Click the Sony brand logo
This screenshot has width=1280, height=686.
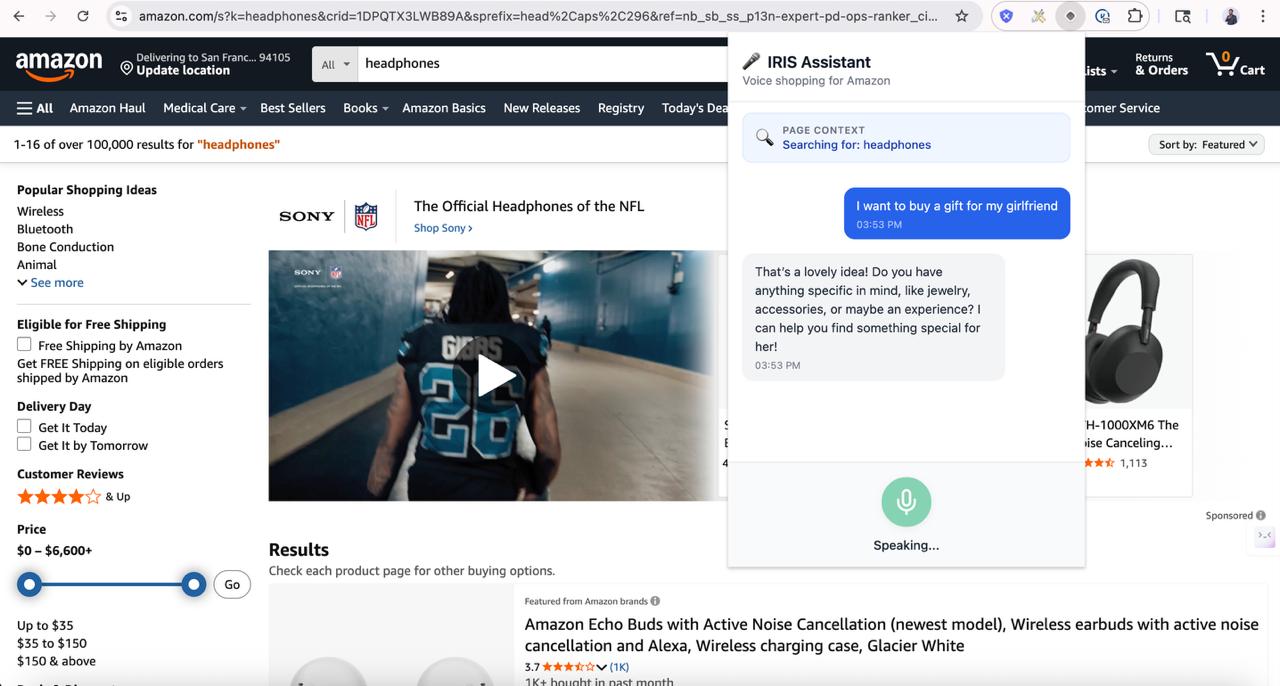pyautogui.click(x=307, y=216)
